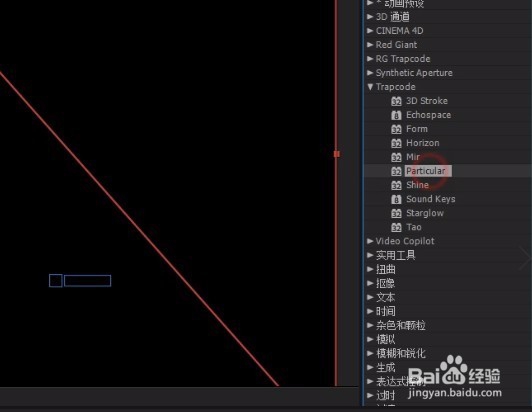Select the Shine effect
The image size is (532, 412).
[417, 185]
